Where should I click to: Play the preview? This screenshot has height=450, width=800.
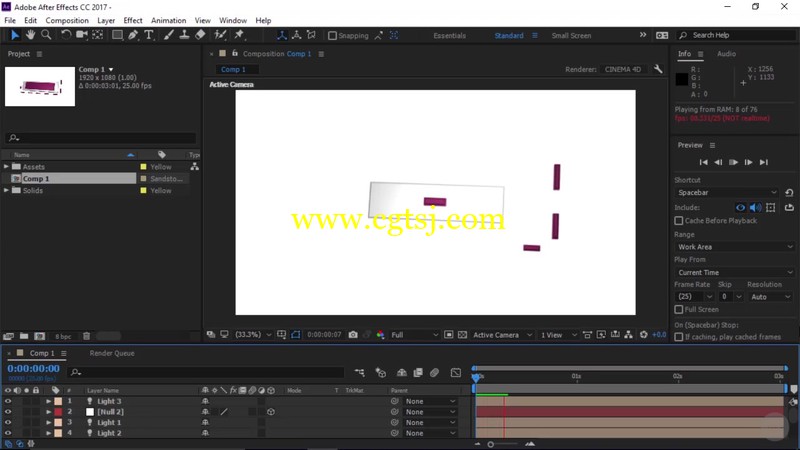733,162
